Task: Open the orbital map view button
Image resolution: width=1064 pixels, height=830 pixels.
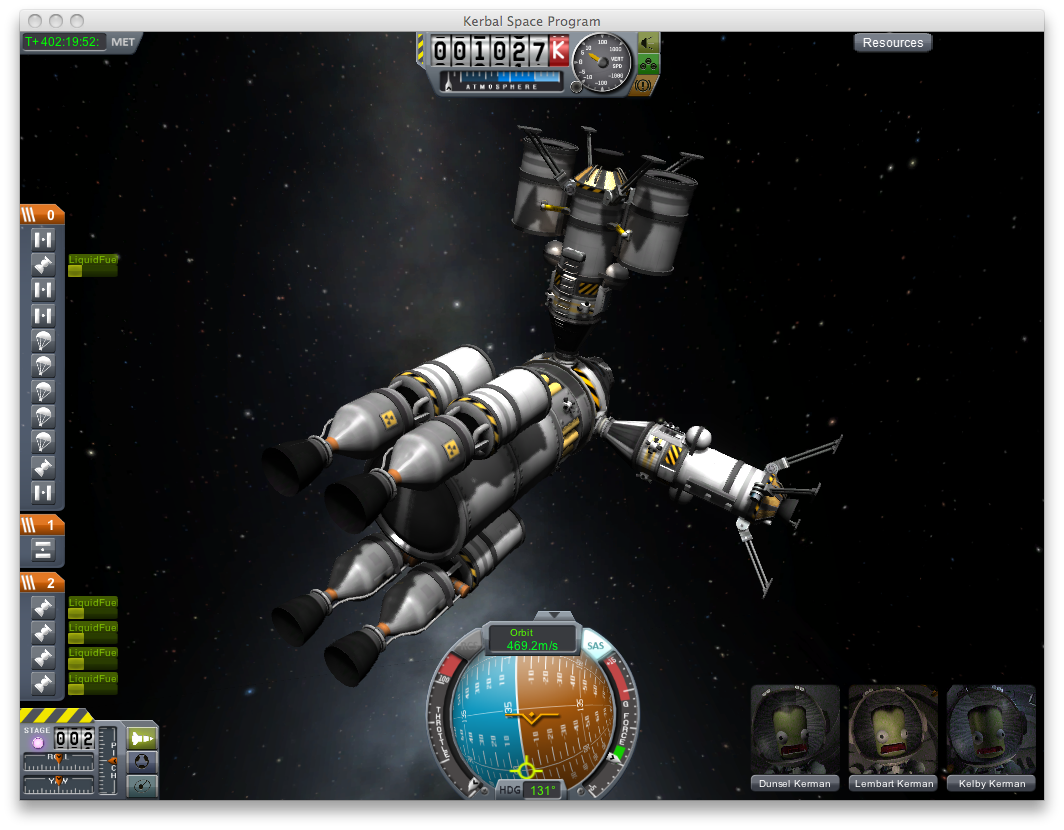Action: 142,785
